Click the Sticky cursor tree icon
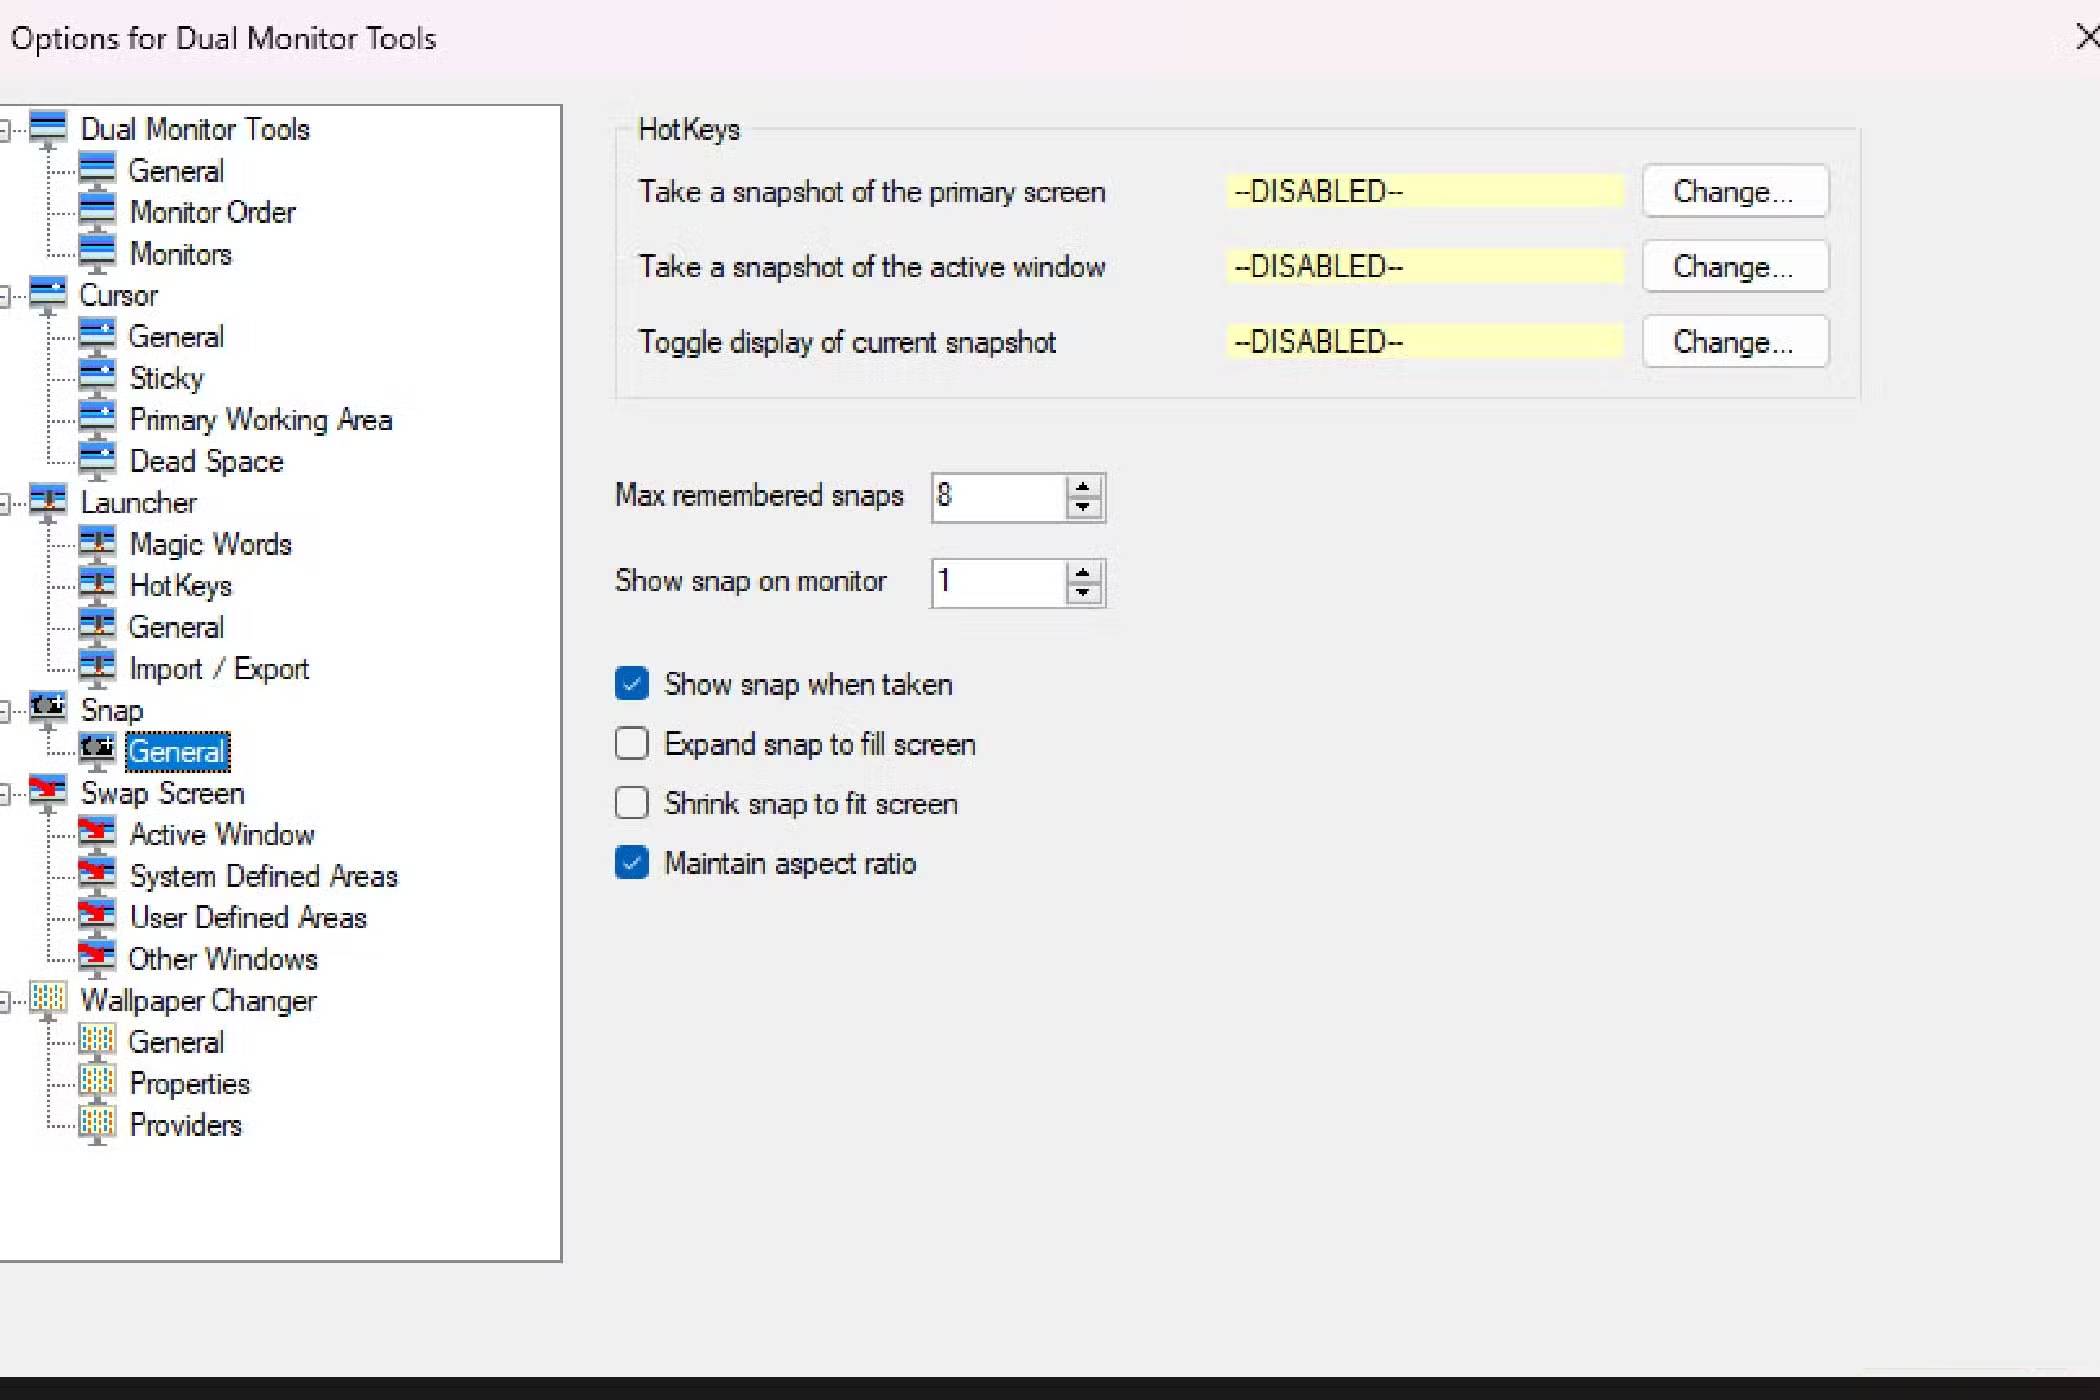Screen dimensions: 2100x1400 (x=97, y=377)
